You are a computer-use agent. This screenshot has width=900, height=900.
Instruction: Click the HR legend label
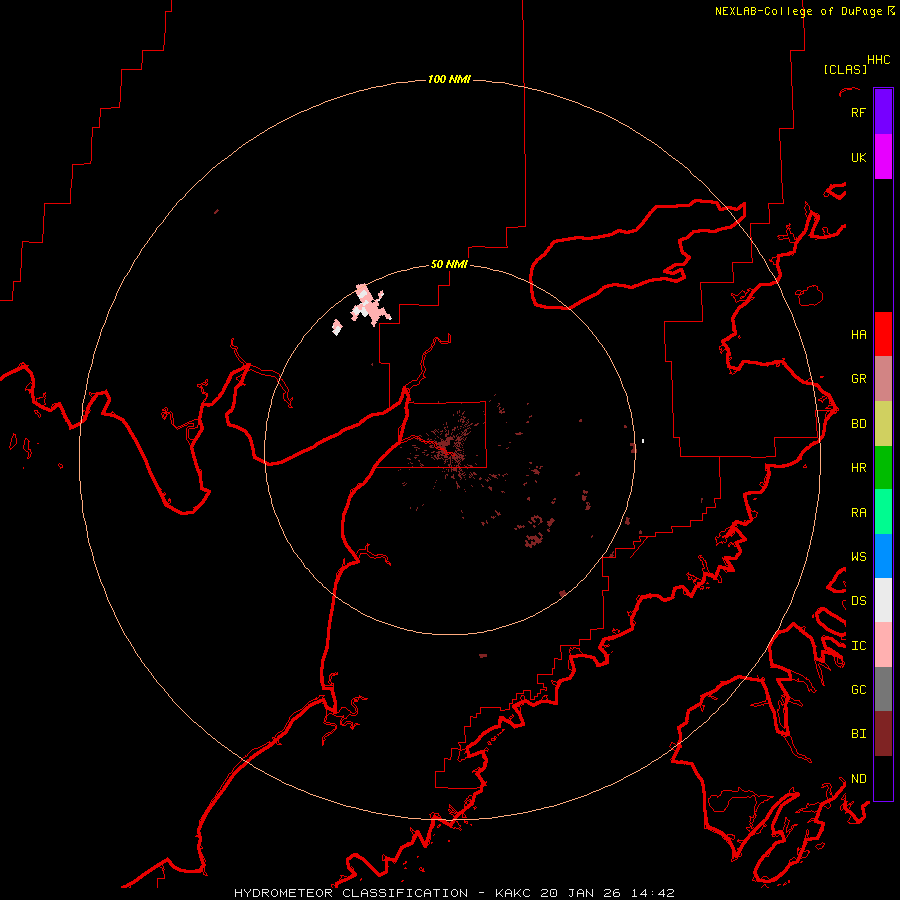coord(858,467)
